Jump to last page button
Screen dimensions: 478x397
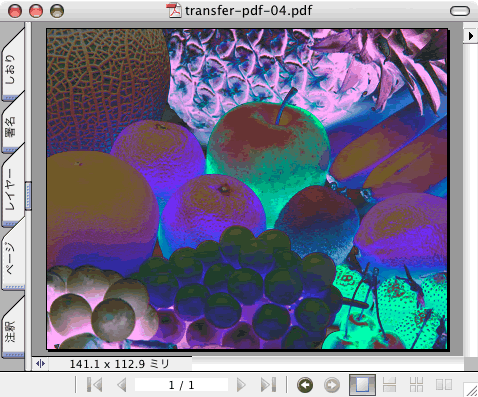tap(268, 385)
